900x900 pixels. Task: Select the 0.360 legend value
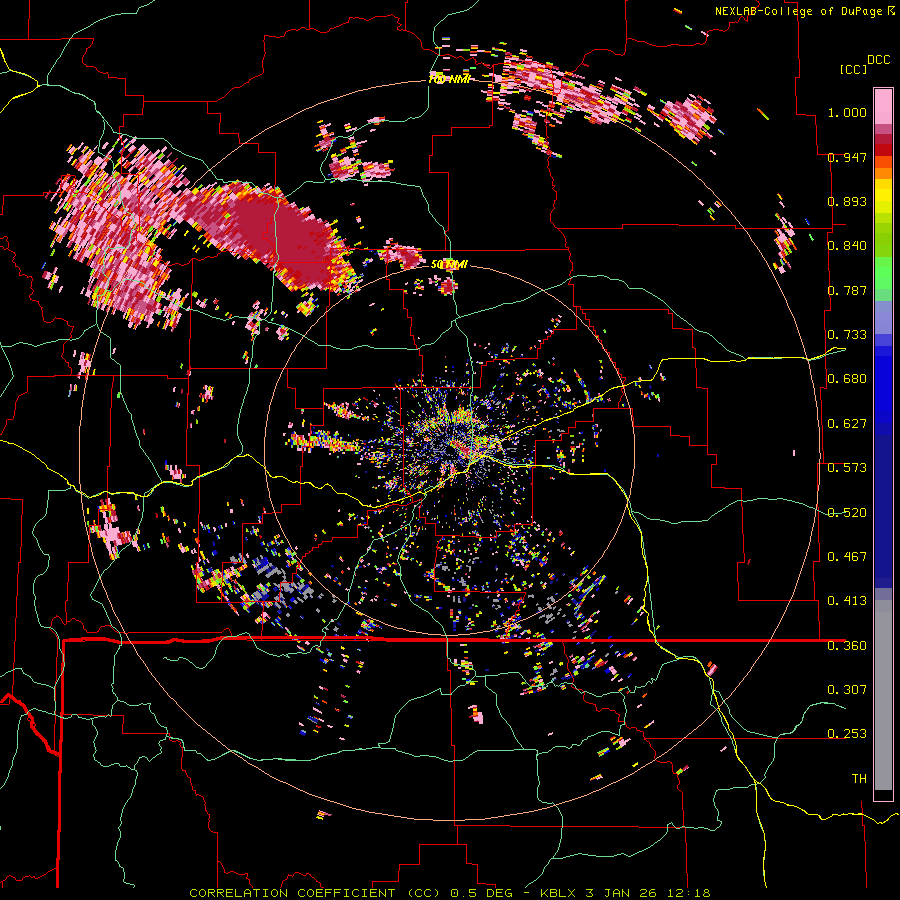click(847, 646)
